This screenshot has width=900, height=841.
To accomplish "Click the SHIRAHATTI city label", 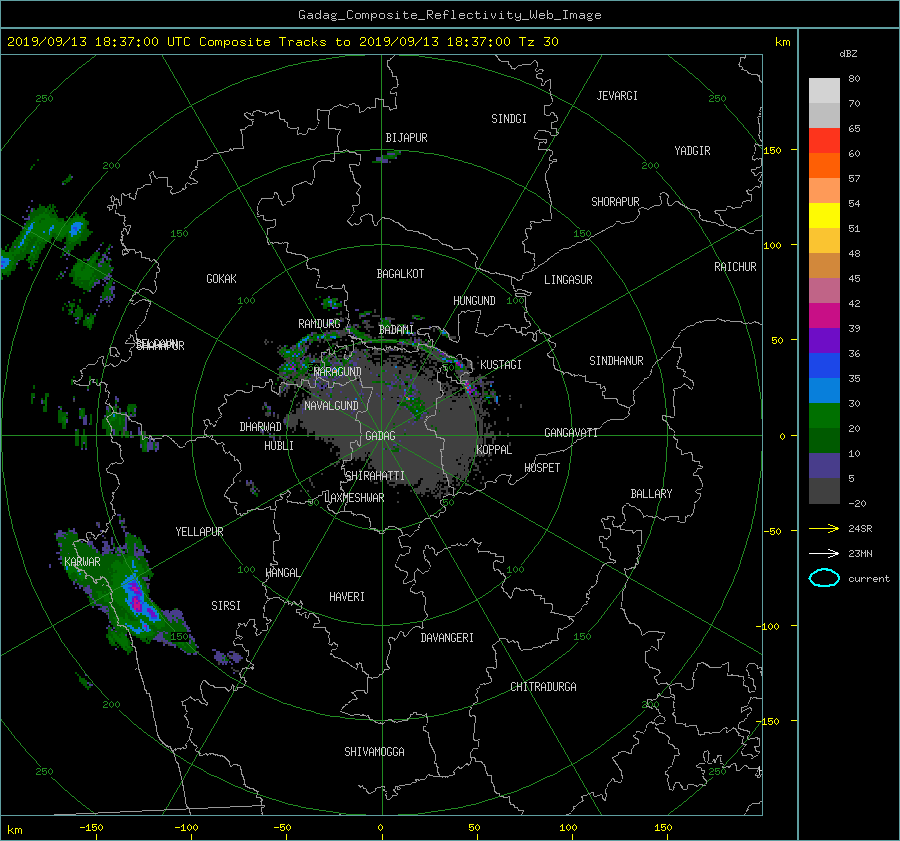I will coord(375,476).
